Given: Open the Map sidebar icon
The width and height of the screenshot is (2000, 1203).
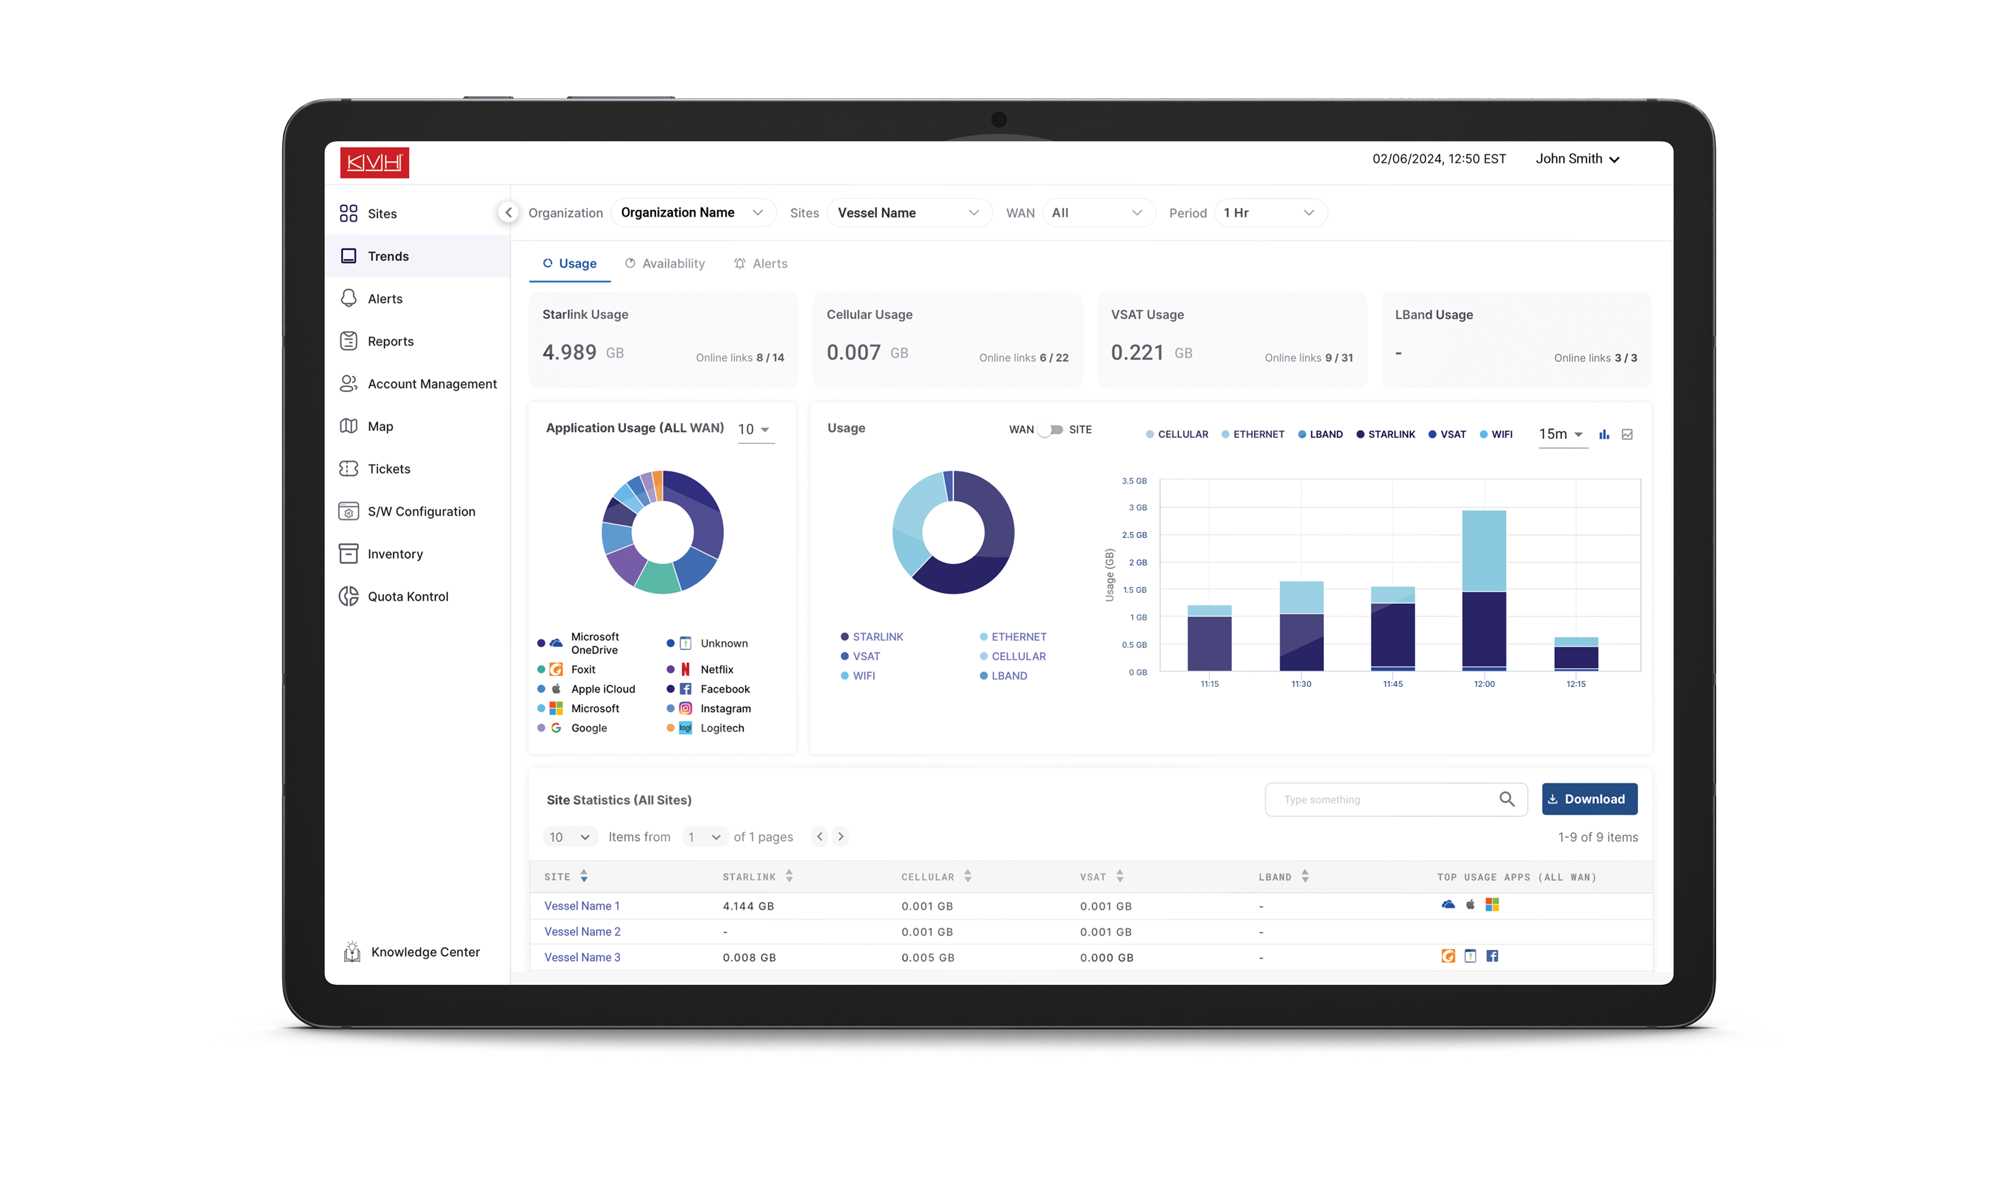Looking at the screenshot, I should (348, 426).
